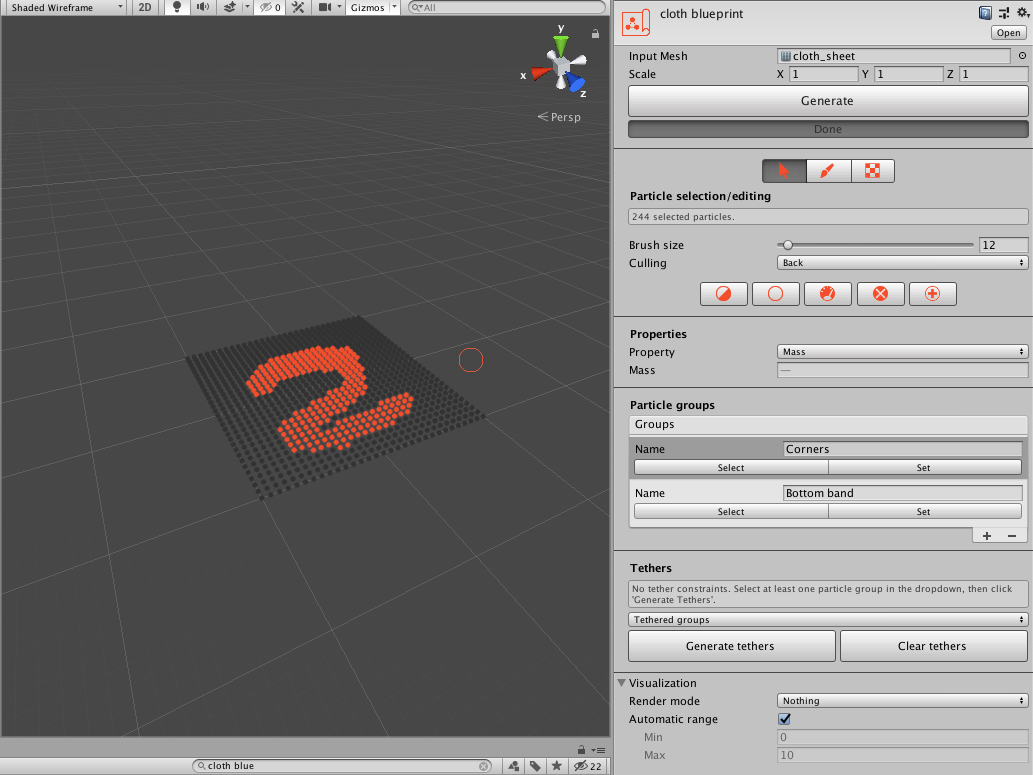Open the Culling dropdown

pyautogui.click(x=903, y=263)
